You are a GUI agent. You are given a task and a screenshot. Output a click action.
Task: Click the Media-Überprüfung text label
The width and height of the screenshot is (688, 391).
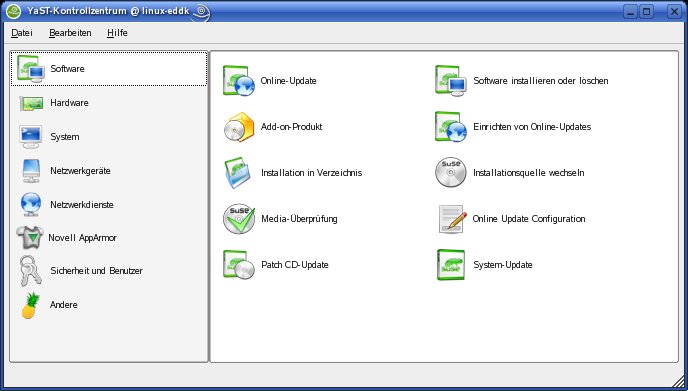pos(299,219)
